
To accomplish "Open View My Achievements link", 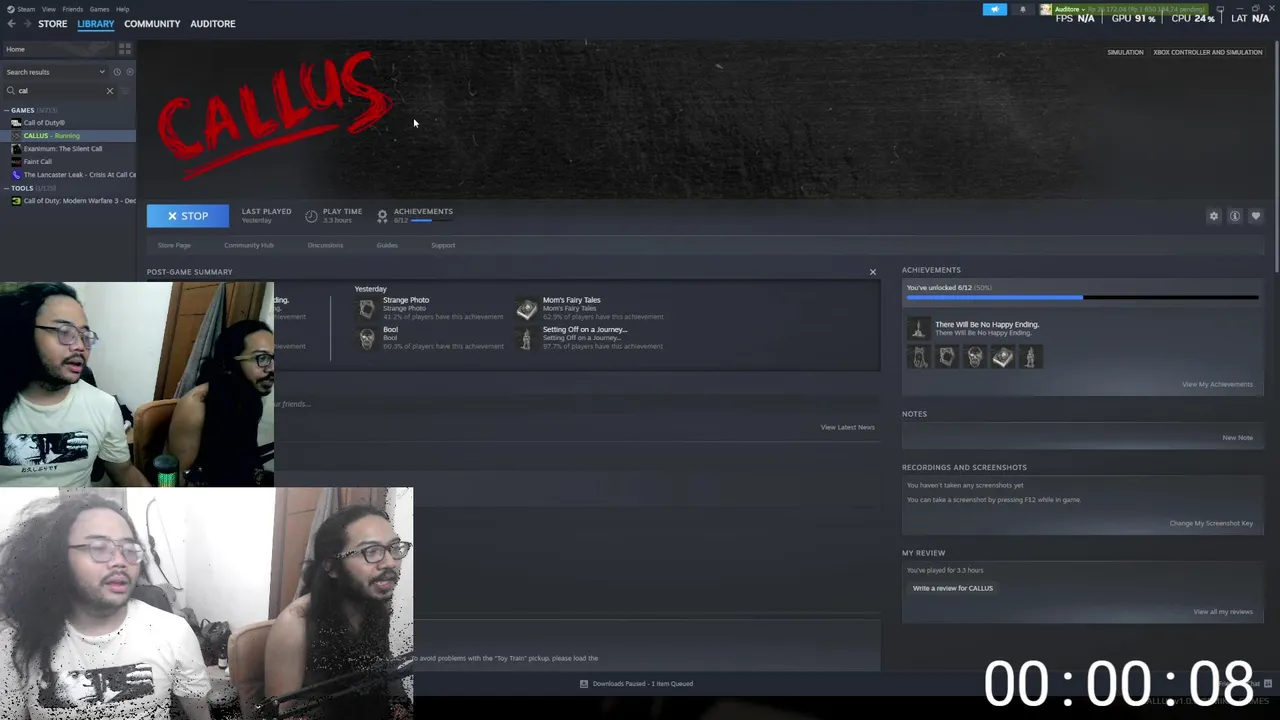I will 1217,384.
